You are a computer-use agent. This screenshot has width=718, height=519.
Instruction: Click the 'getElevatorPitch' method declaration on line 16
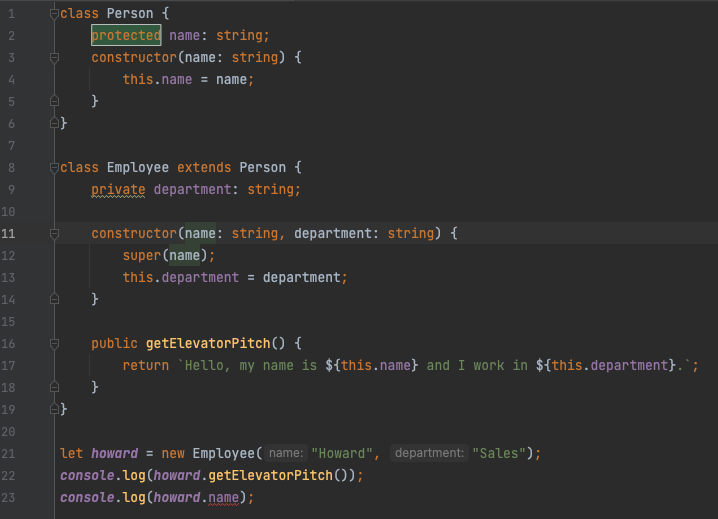pyautogui.click(x=208, y=343)
